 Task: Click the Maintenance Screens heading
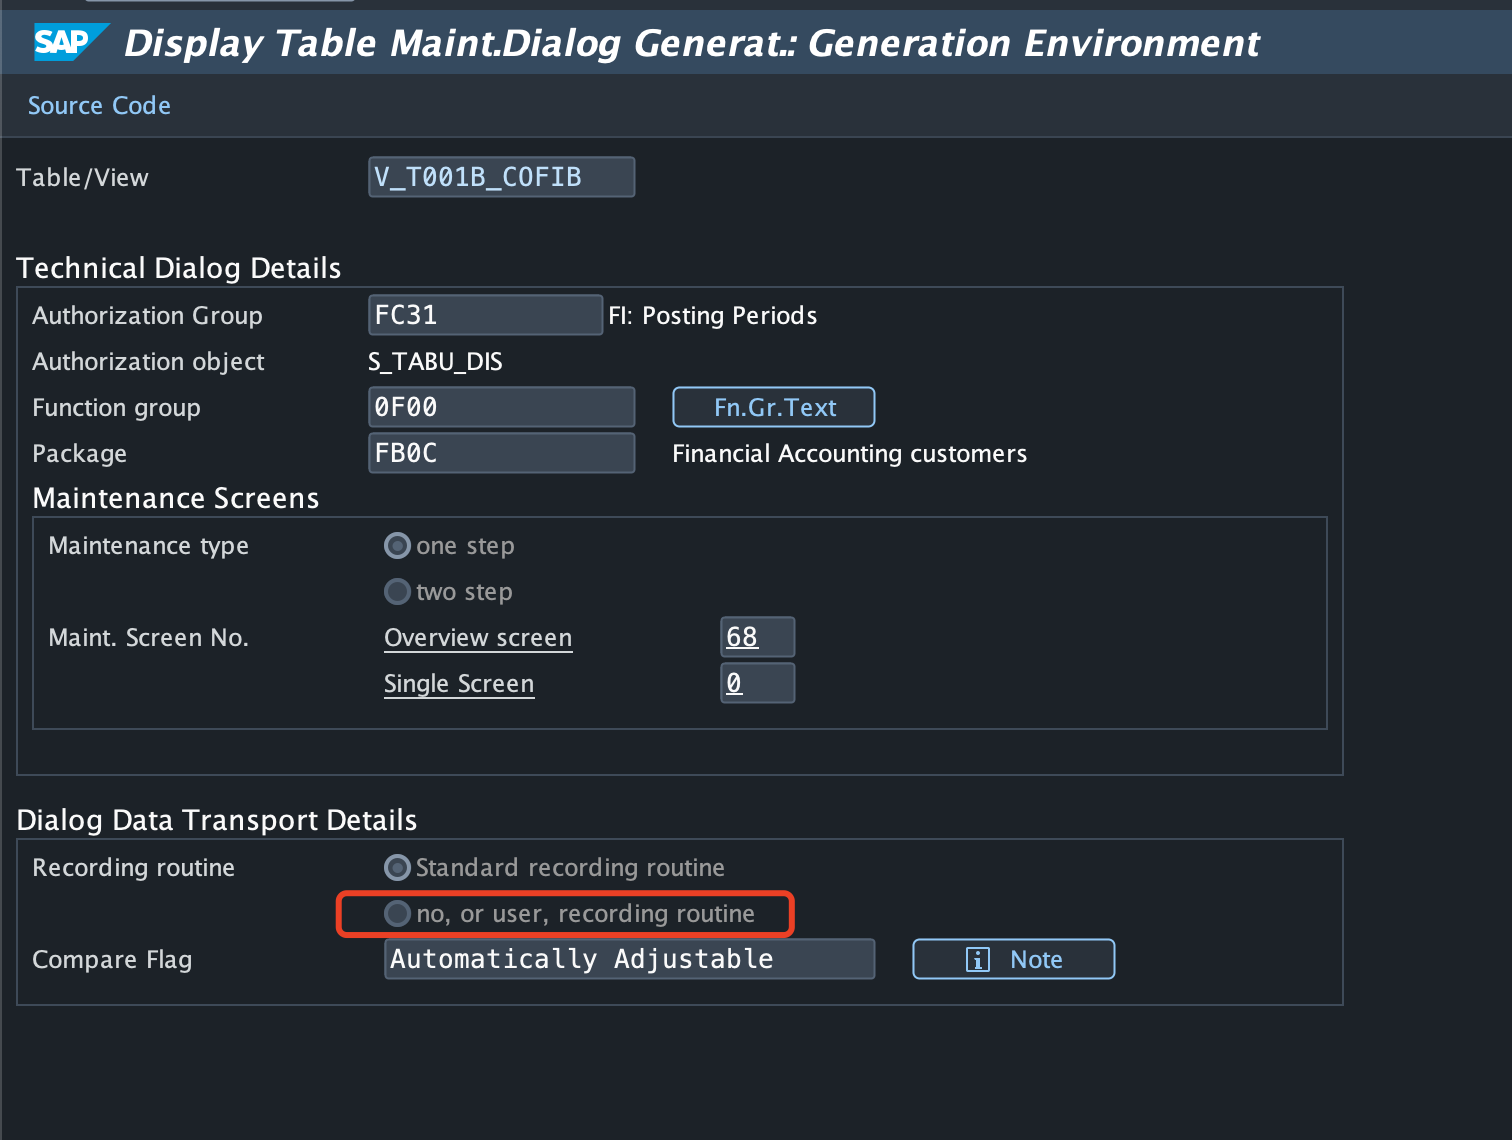[x=176, y=498]
